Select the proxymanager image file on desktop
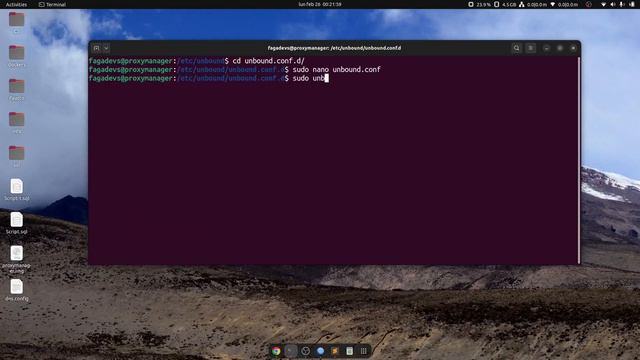The height and width of the screenshot is (360, 640). click(x=16, y=259)
